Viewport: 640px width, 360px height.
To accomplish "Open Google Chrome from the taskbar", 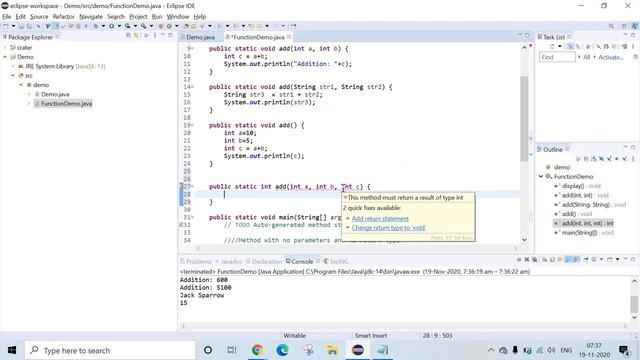I will click(257, 350).
